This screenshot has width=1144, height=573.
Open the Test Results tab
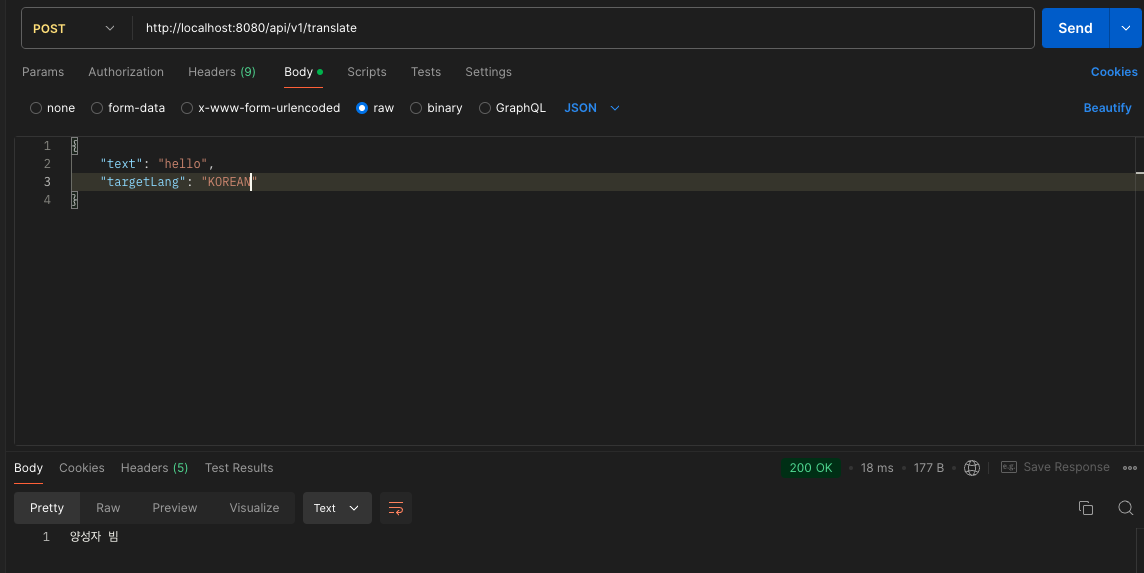tap(239, 468)
